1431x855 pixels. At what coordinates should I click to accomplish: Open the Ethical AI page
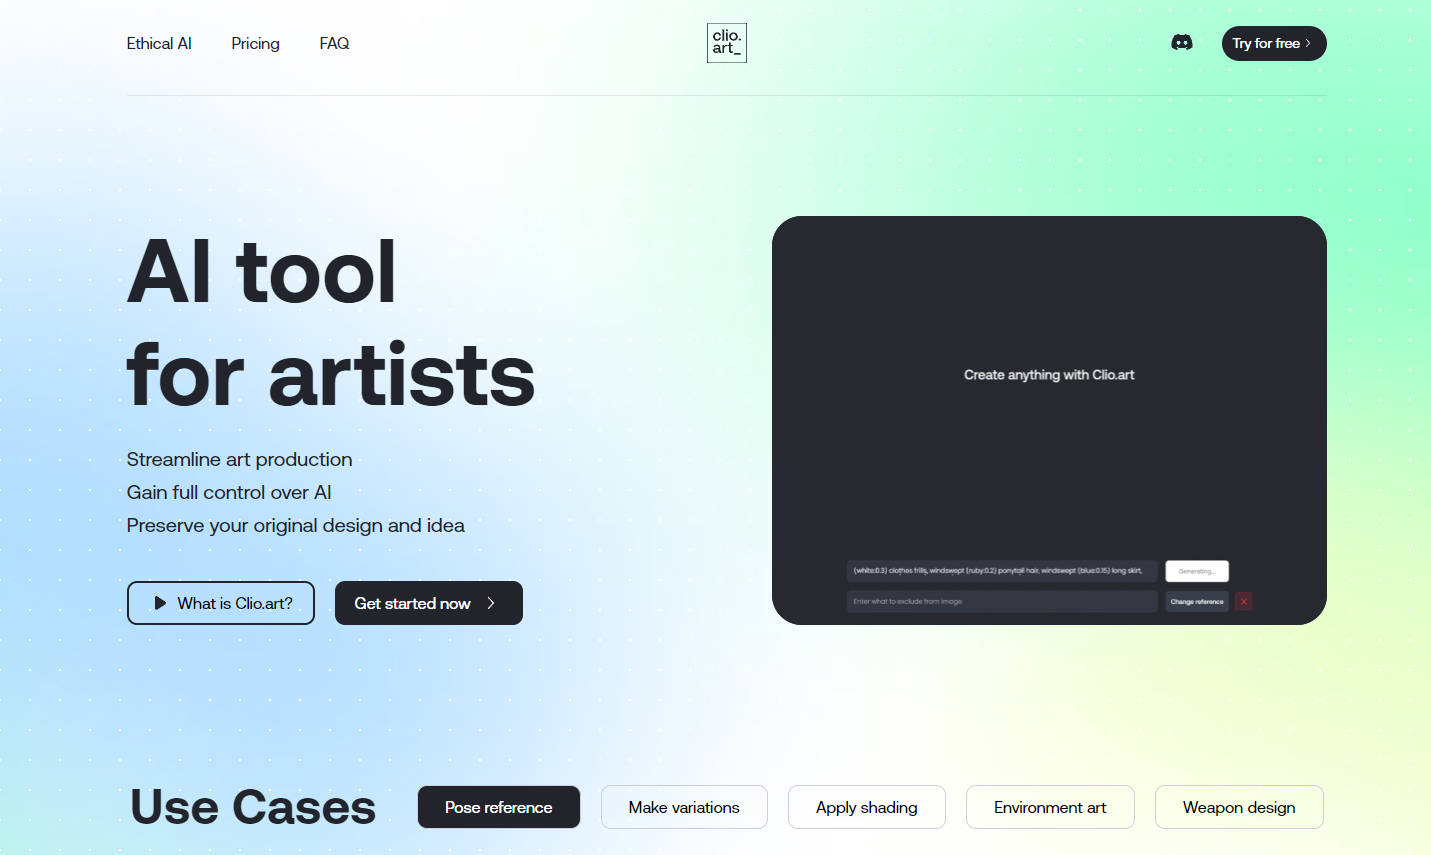(159, 43)
